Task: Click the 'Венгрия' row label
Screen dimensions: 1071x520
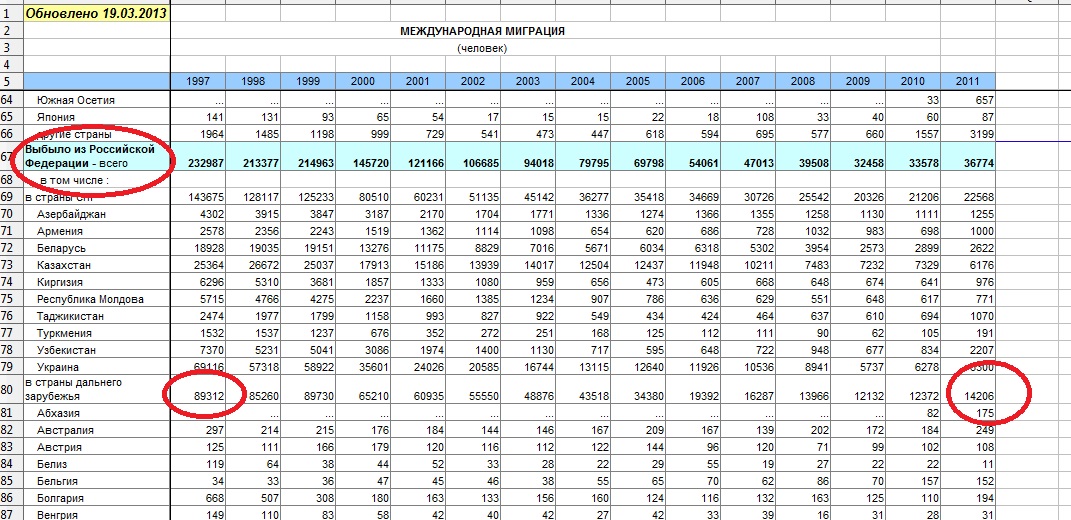Action: pos(59,513)
